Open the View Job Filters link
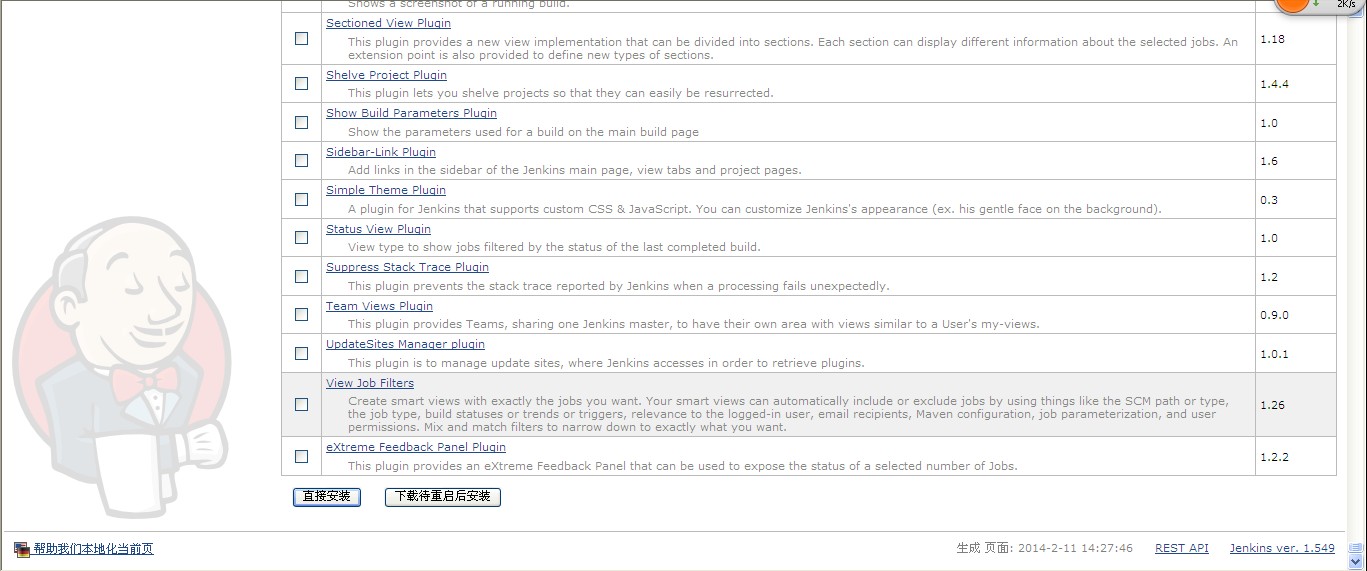The width and height of the screenshot is (1367, 571). point(370,383)
